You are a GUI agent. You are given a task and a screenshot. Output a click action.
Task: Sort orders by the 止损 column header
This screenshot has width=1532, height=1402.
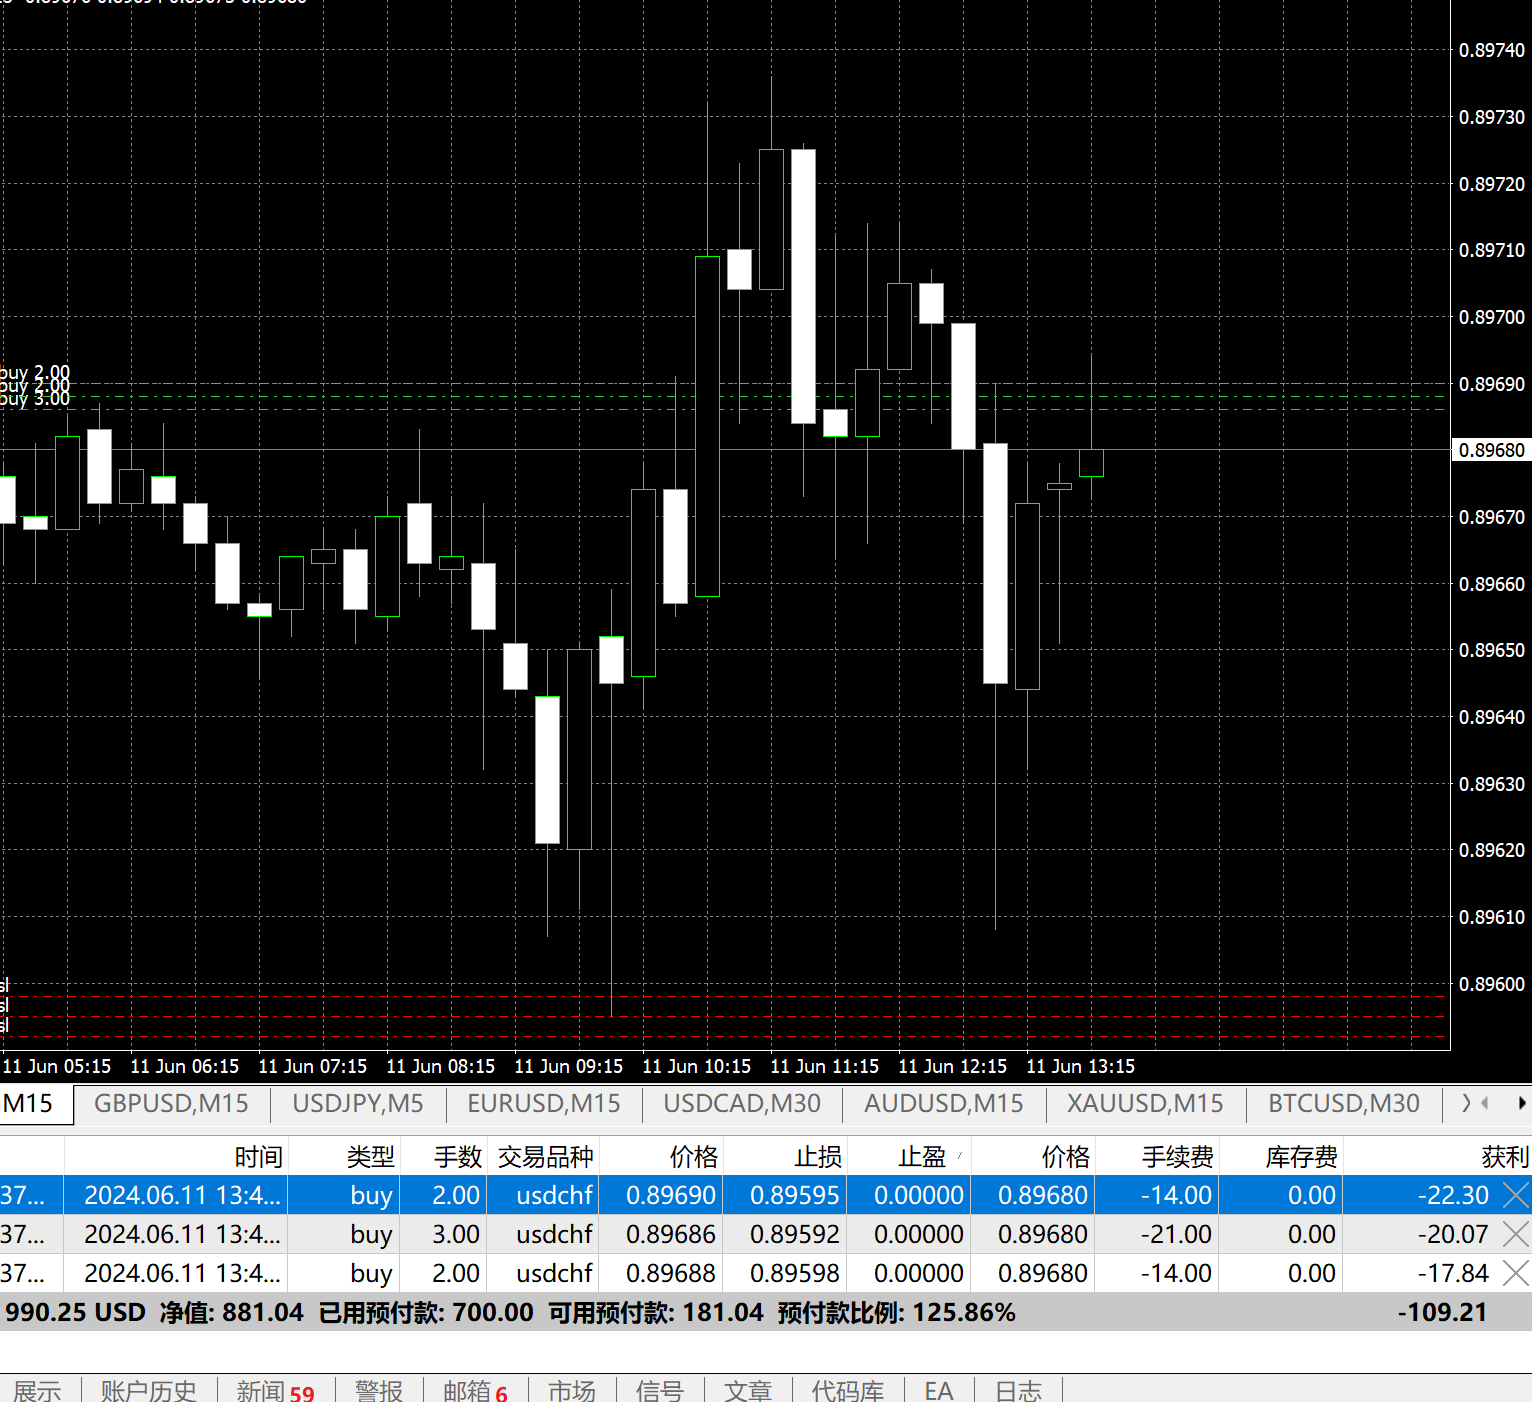tap(784, 1157)
